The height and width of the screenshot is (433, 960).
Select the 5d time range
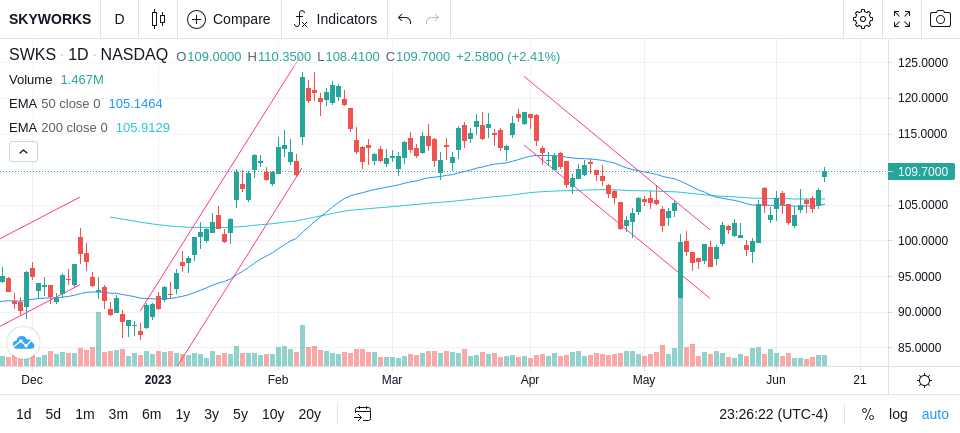53,415
